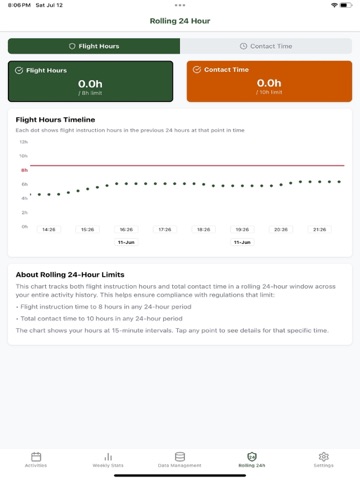Open the Data Management database icon
Viewport: 360px width, 480px height.
point(180,456)
